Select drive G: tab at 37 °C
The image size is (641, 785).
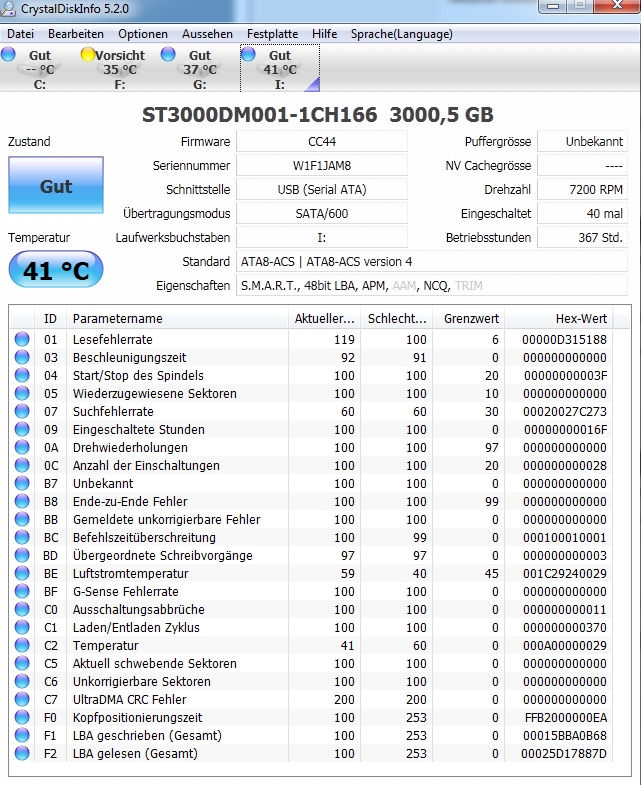click(x=200, y=69)
